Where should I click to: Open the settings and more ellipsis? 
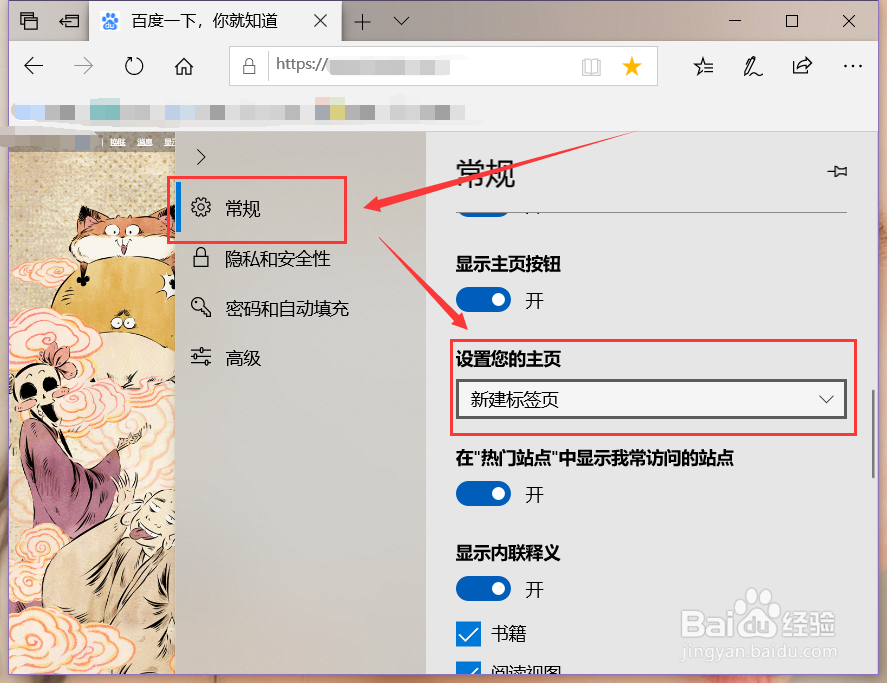pos(852,66)
